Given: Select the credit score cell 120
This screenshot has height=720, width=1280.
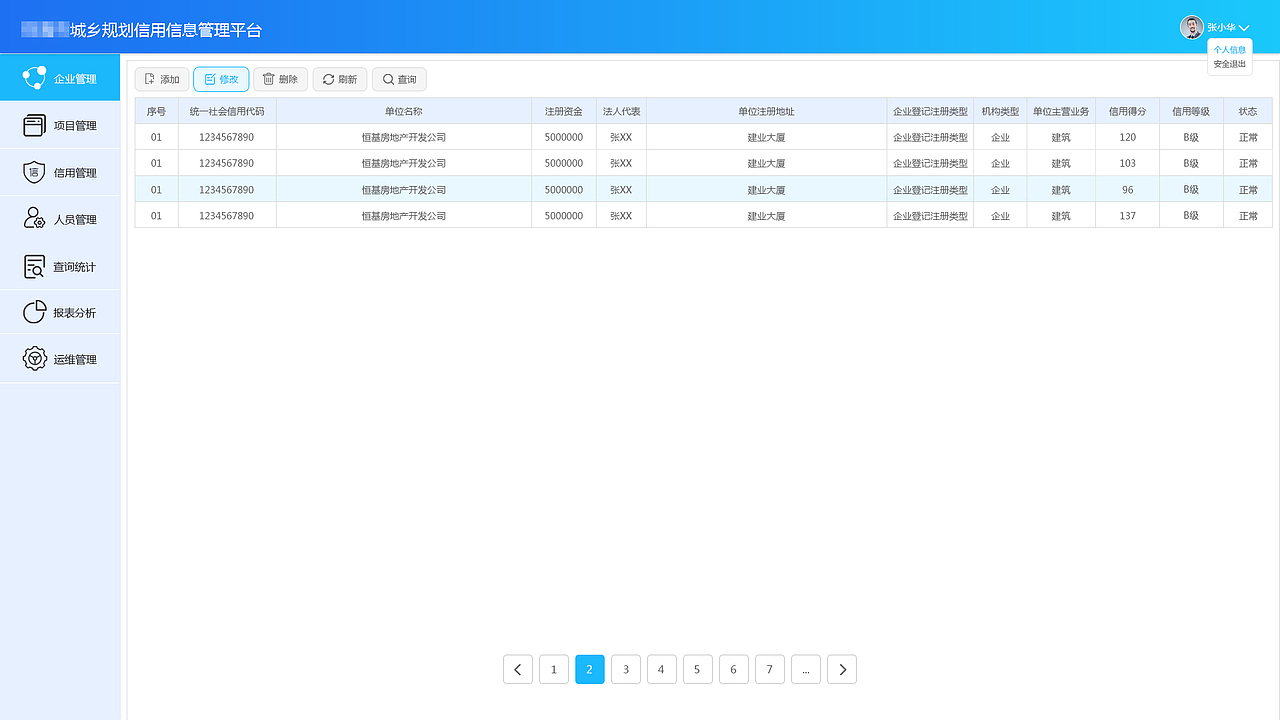Looking at the screenshot, I should point(1128,137).
